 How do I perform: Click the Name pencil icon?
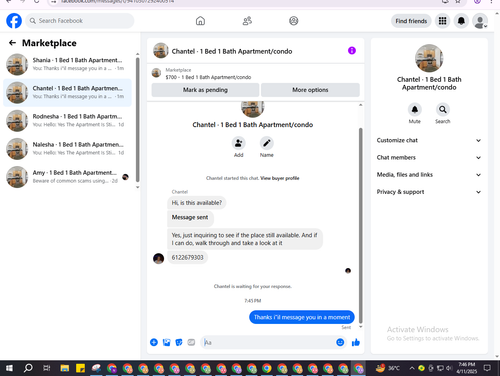tap(267, 143)
